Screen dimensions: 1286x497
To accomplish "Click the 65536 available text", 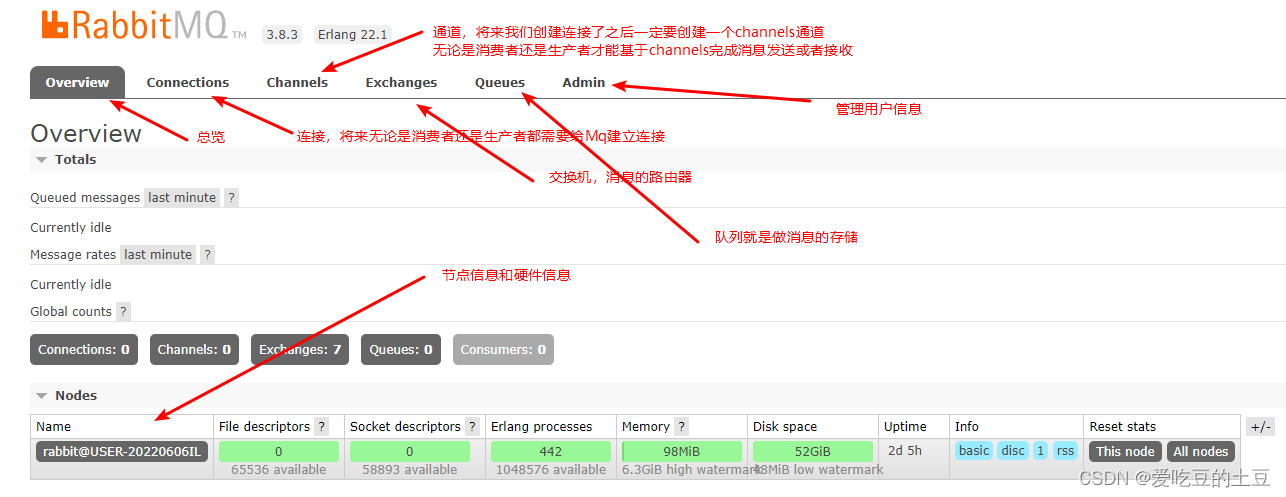I will [x=279, y=469].
